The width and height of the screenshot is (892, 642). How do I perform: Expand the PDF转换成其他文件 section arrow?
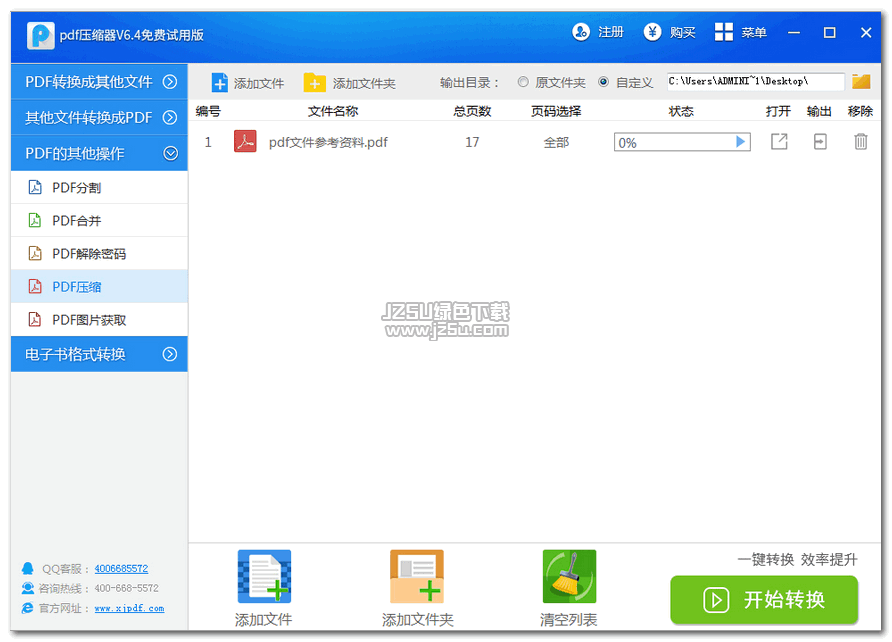pyautogui.click(x=170, y=82)
